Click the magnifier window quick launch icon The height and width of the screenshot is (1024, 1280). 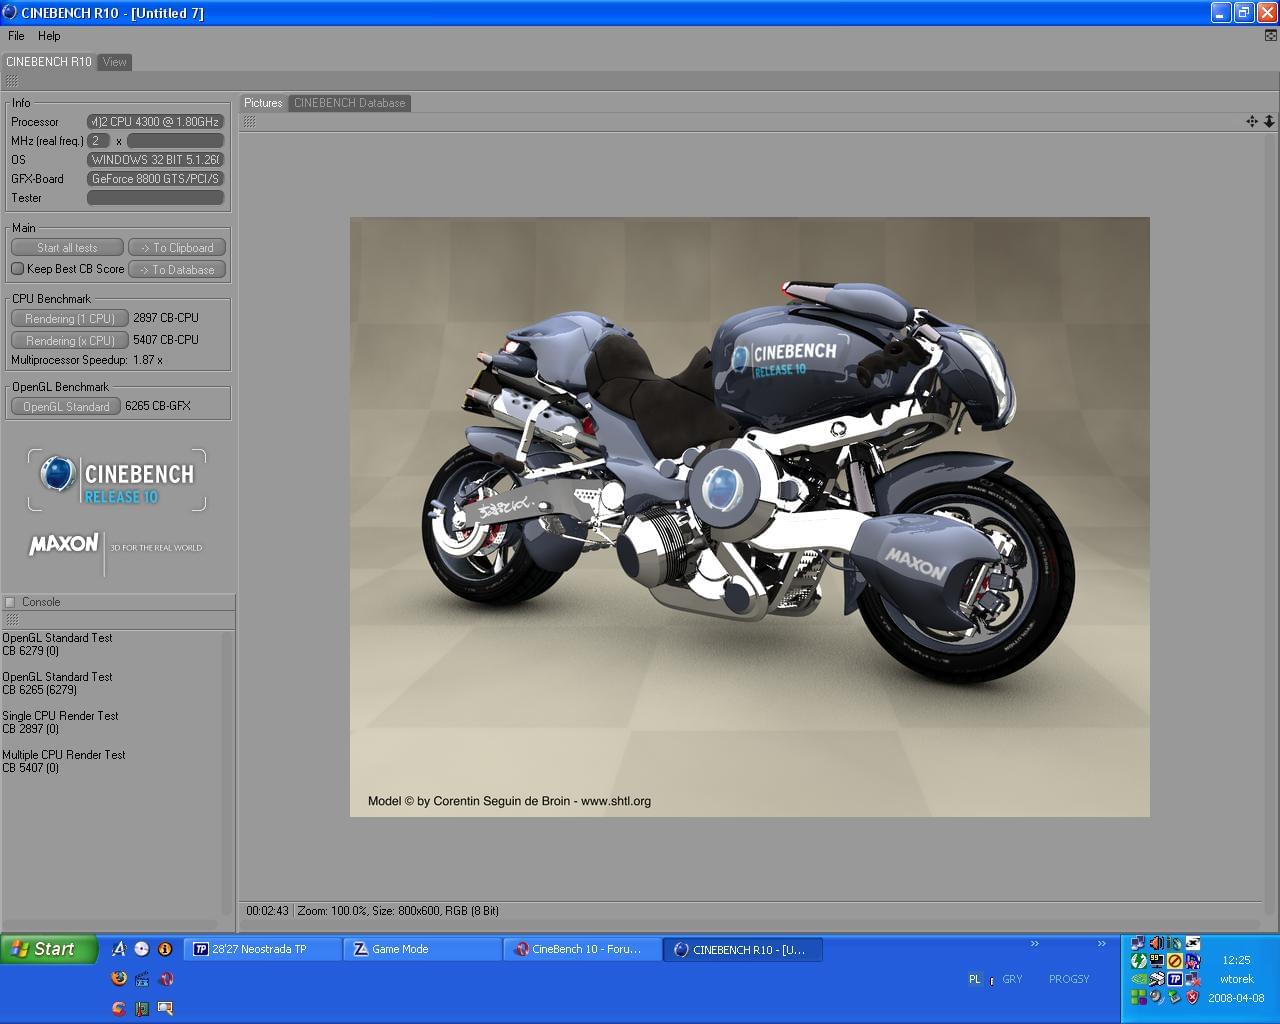click(x=165, y=1008)
